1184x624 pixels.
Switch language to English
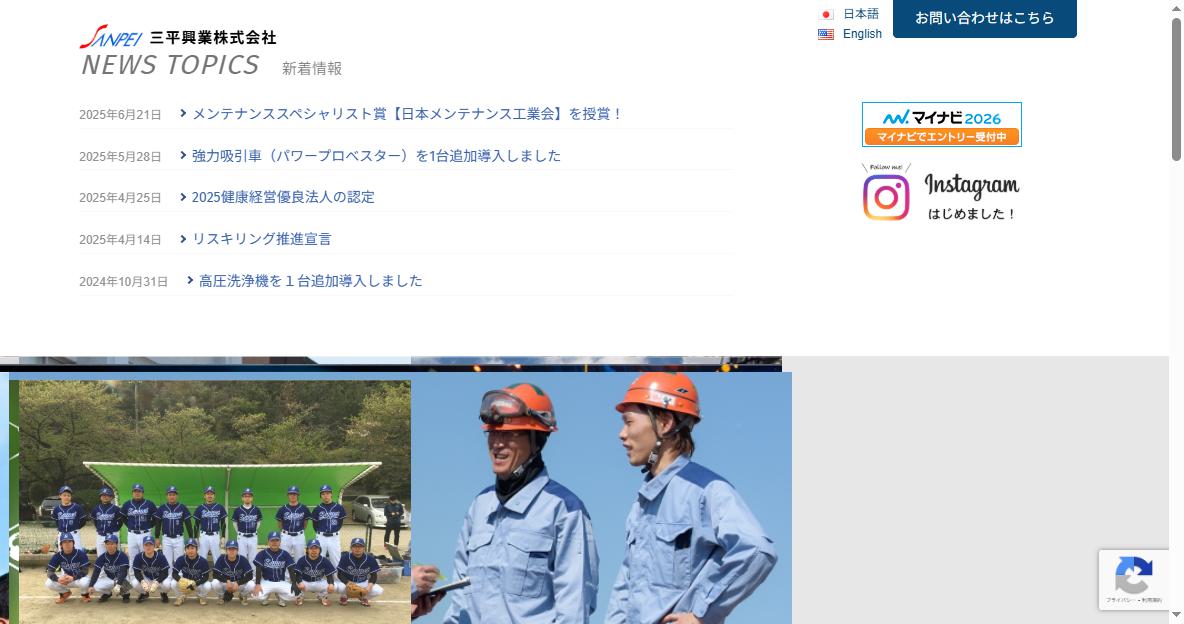click(862, 34)
